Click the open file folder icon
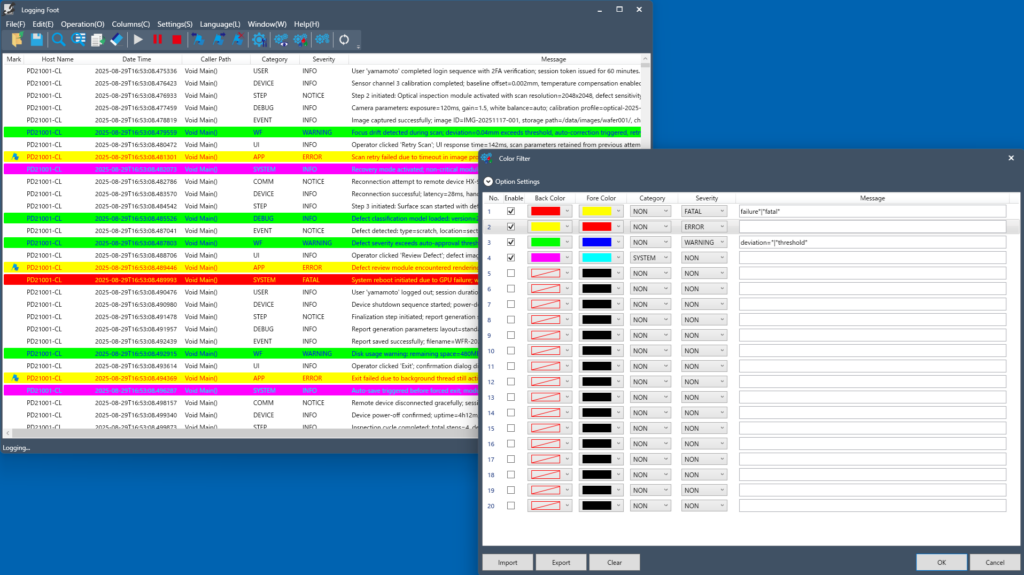The width and height of the screenshot is (1024, 575). [16, 39]
